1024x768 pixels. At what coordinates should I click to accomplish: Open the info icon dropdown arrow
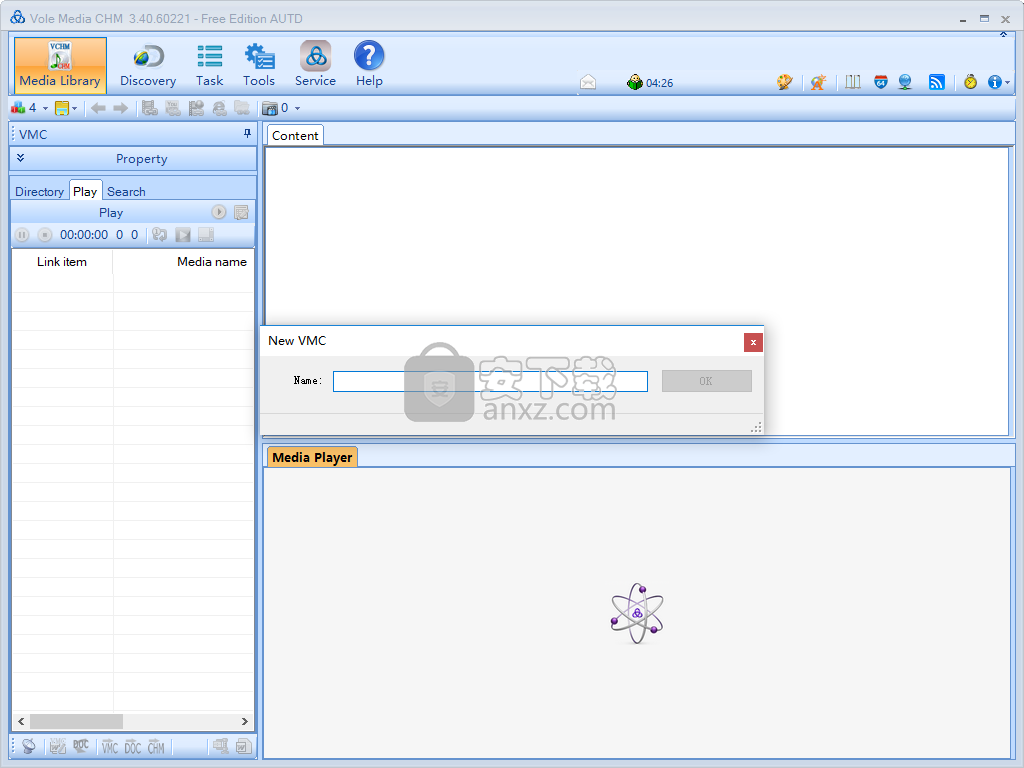pos(1007,83)
